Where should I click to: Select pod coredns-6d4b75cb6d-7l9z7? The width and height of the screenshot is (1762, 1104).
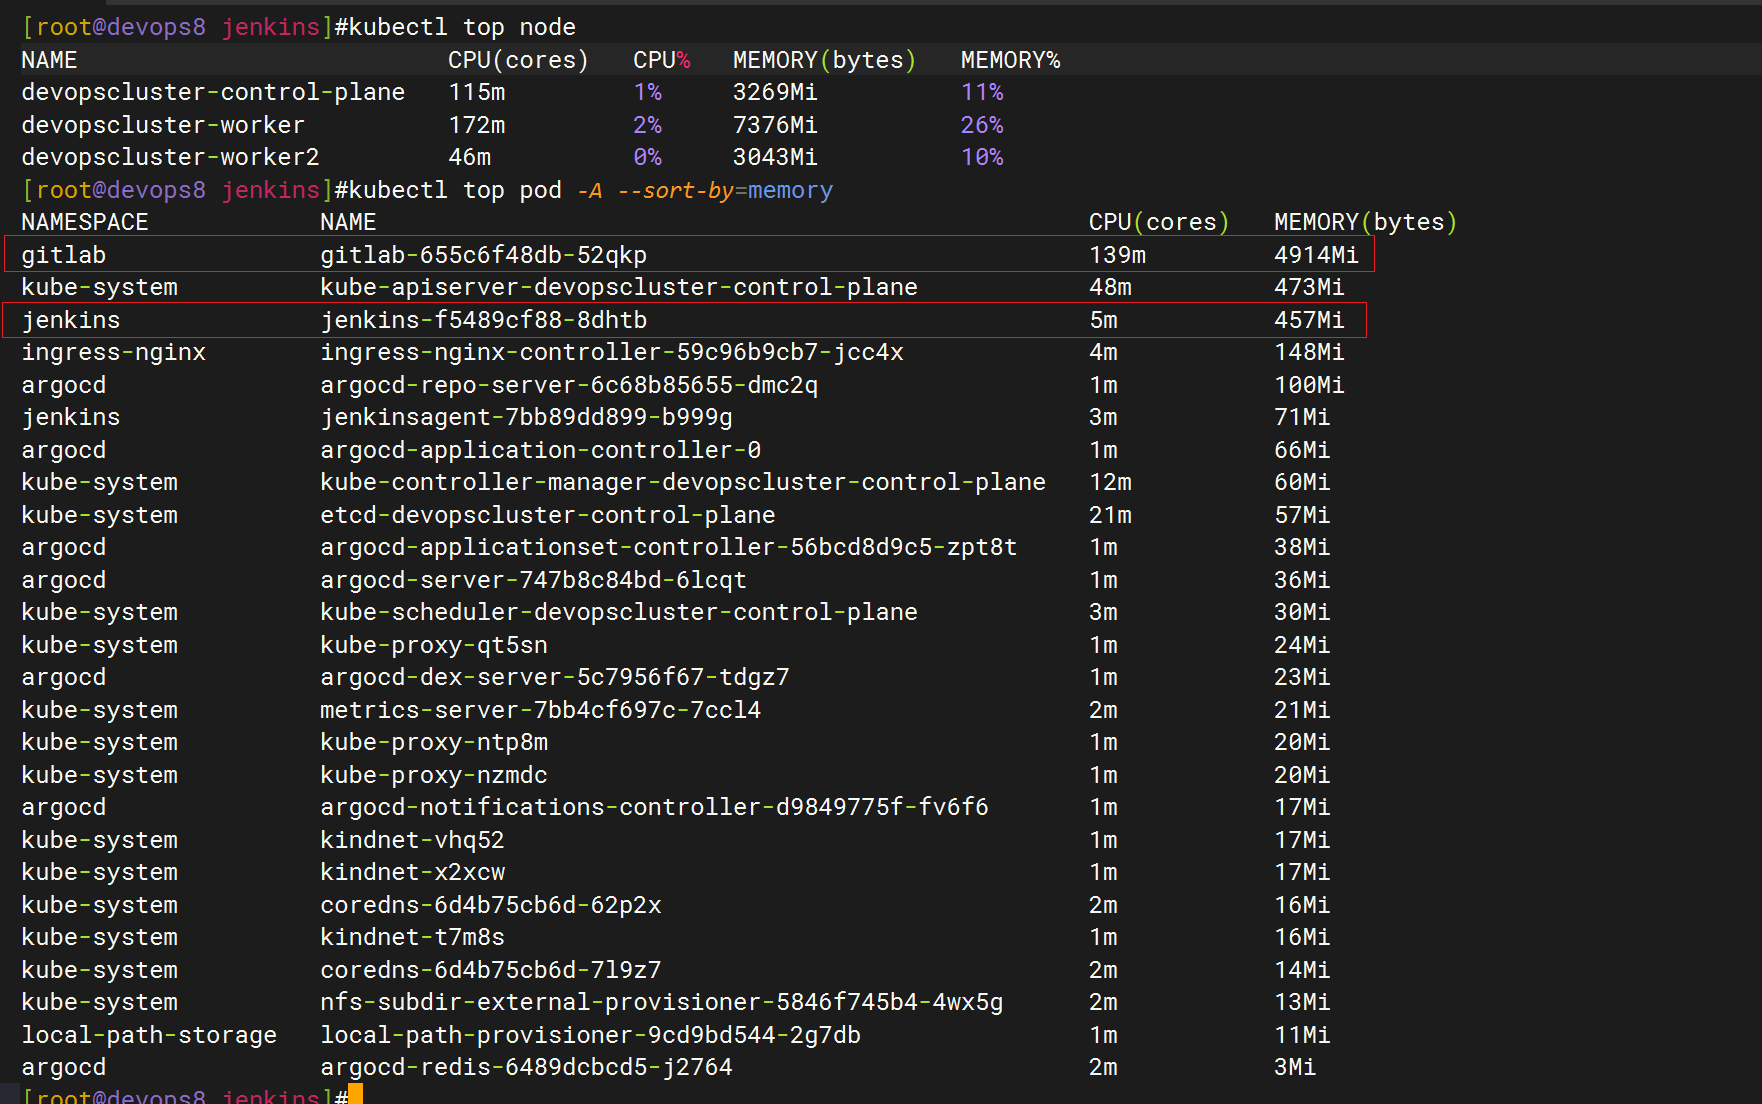click(491, 970)
